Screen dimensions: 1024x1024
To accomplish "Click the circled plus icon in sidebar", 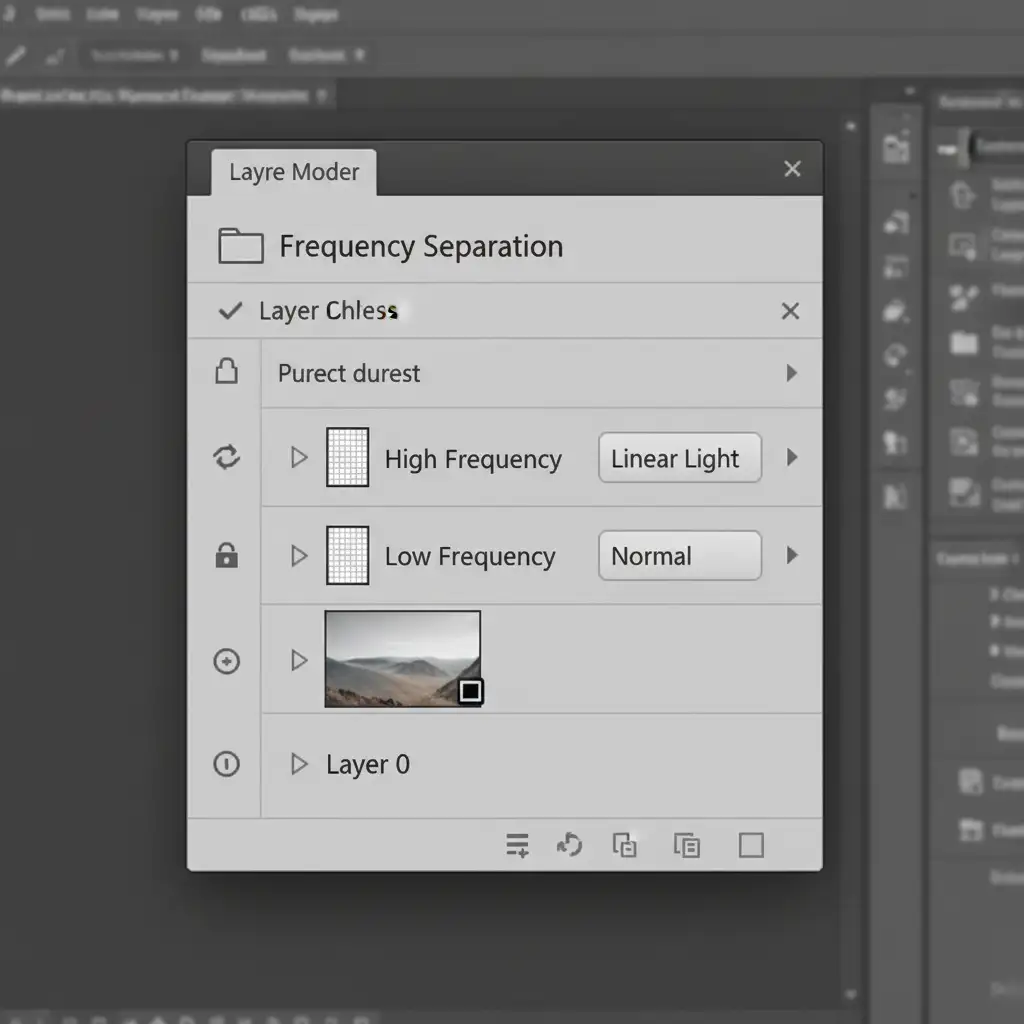I will click(x=227, y=661).
